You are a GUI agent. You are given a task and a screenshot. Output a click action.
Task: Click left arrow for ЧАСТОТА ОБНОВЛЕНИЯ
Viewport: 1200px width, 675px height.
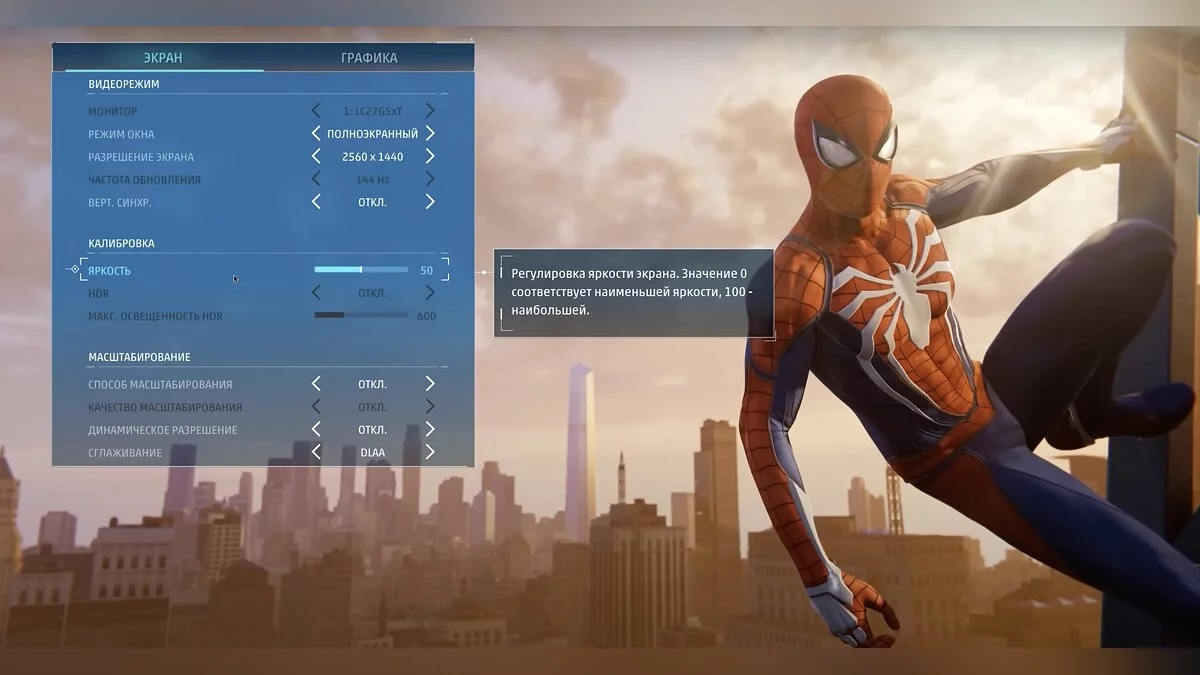point(316,179)
